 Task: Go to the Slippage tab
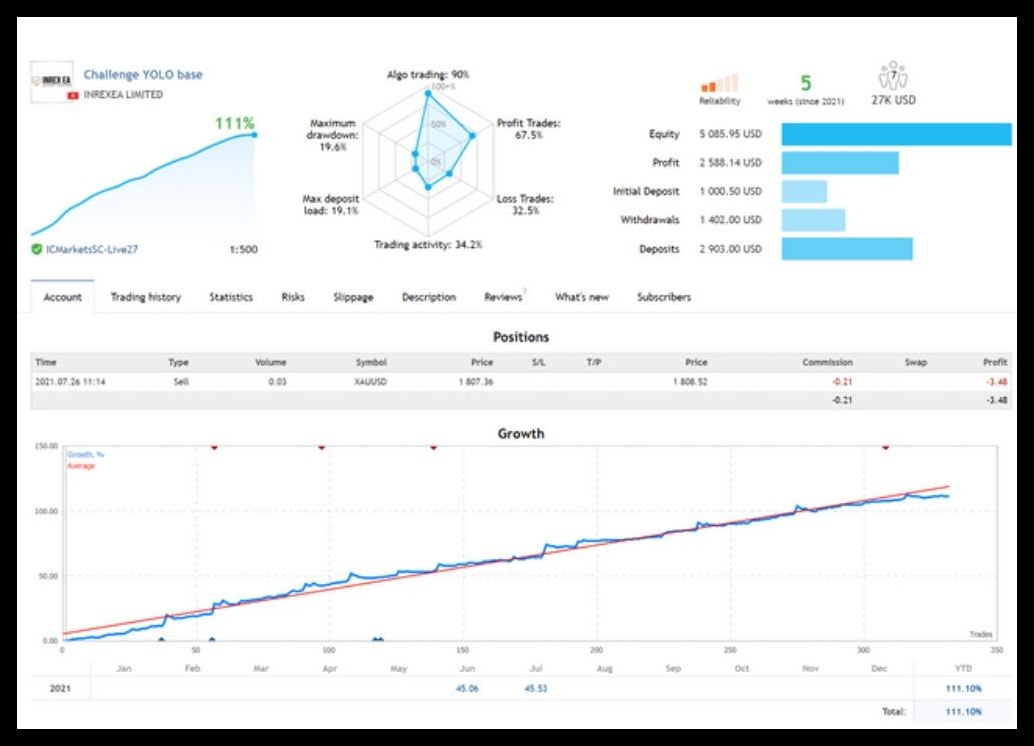(x=353, y=297)
